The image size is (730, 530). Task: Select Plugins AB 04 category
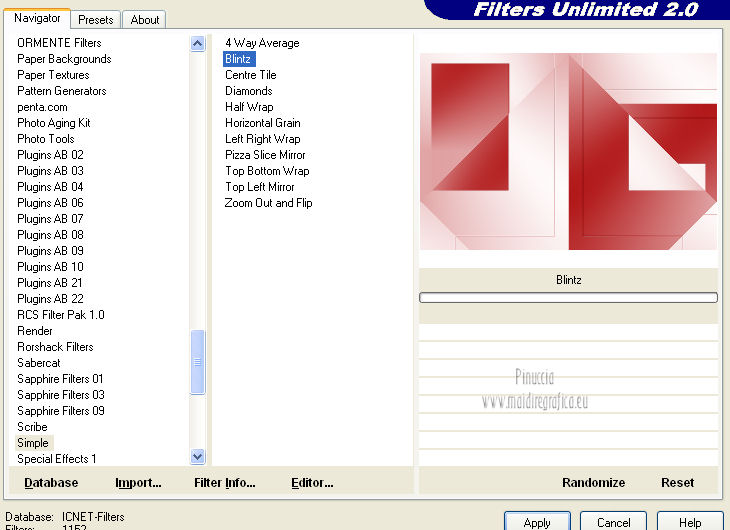[50, 187]
